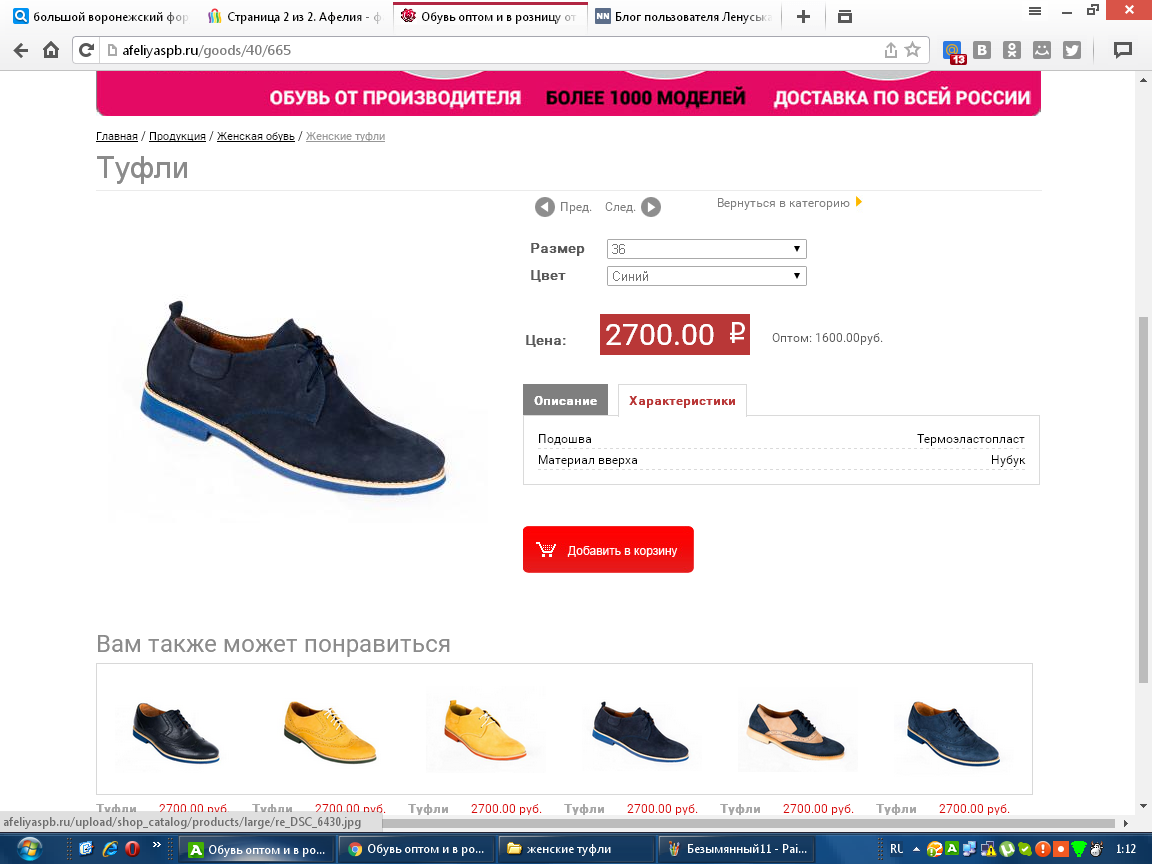Open the Размер size dropdown
Viewport: 1152px width, 864px height.
tap(706, 249)
